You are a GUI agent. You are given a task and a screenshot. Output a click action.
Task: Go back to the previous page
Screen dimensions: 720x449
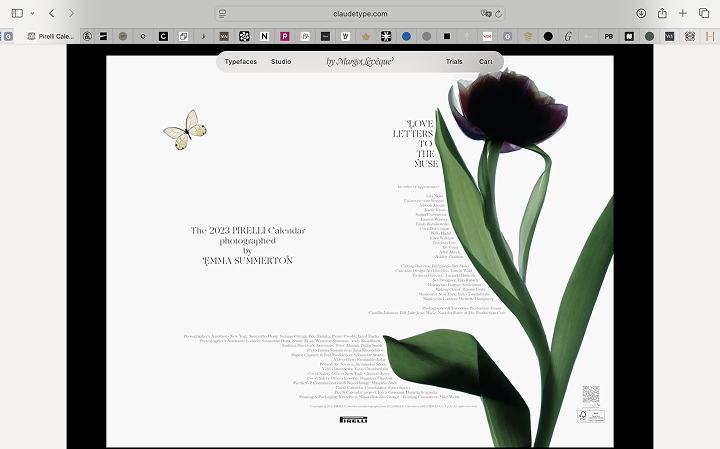coord(52,13)
